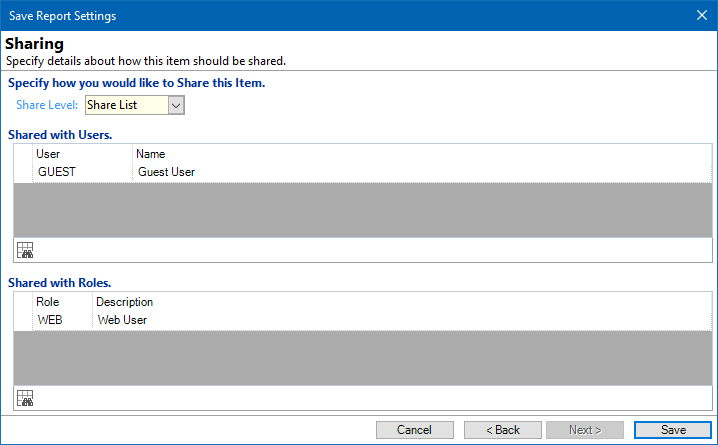Viewport: 718px width, 445px height.
Task: Click the row selector beside GUEST
Action: pos(23,172)
